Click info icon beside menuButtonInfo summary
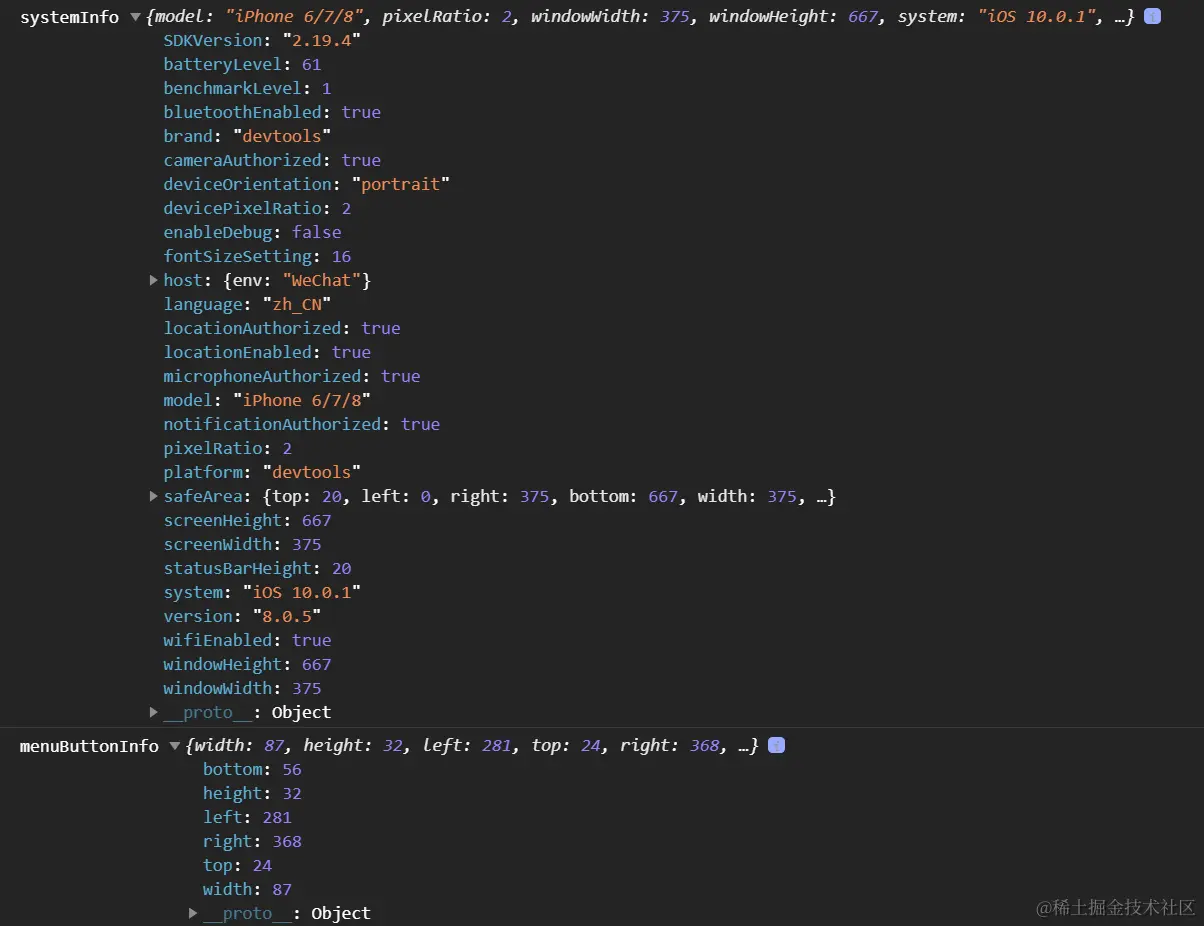 (776, 746)
